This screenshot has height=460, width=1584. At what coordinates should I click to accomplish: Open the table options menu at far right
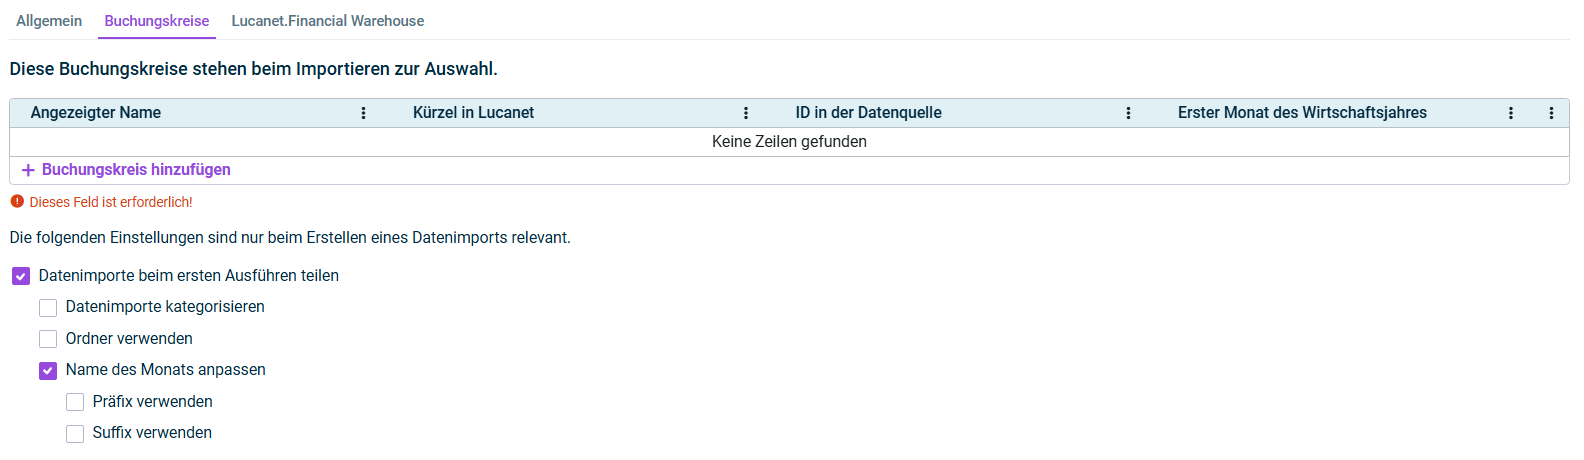tap(1551, 113)
